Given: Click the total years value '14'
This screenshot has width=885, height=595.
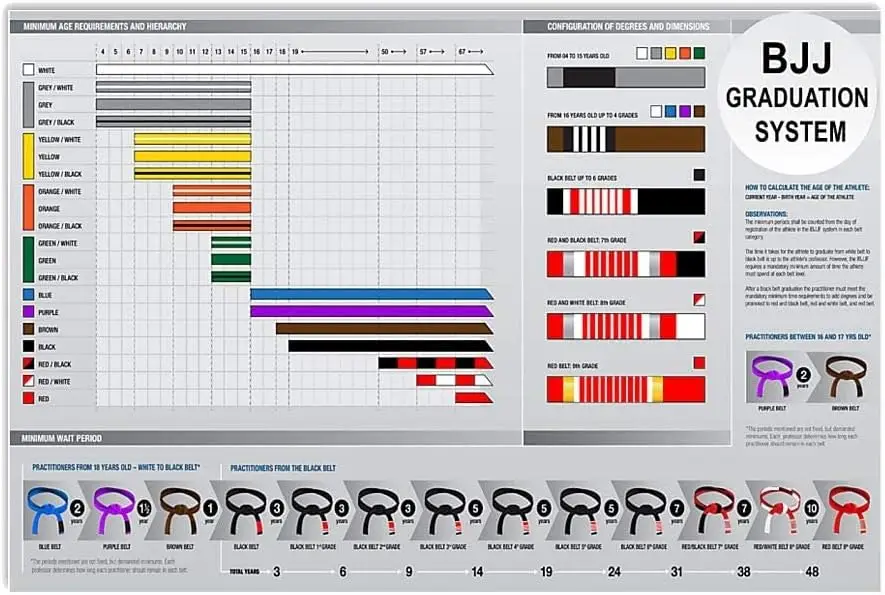Looking at the screenshot, I should click(477, 572).
